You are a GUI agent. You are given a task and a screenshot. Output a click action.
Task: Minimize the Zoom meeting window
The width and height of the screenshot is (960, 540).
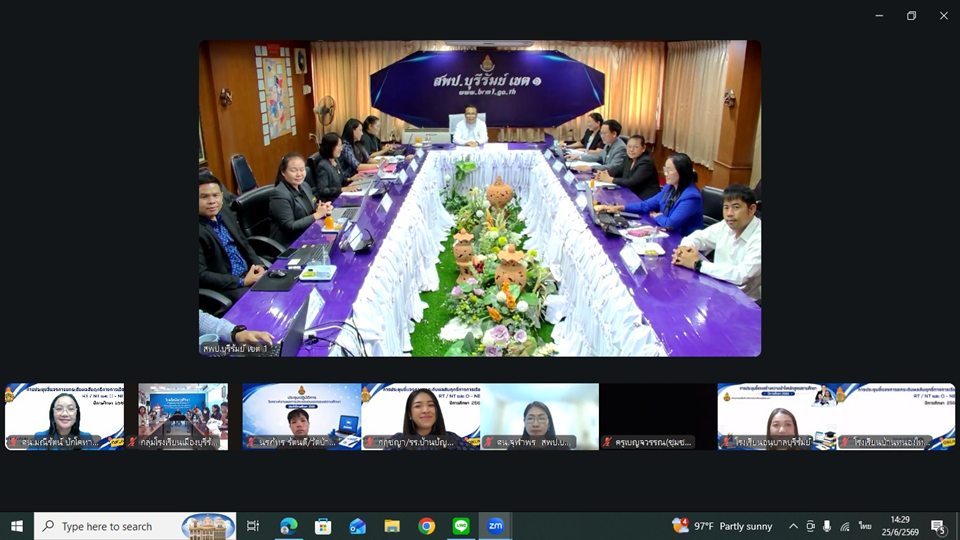(x=879, y=16)
